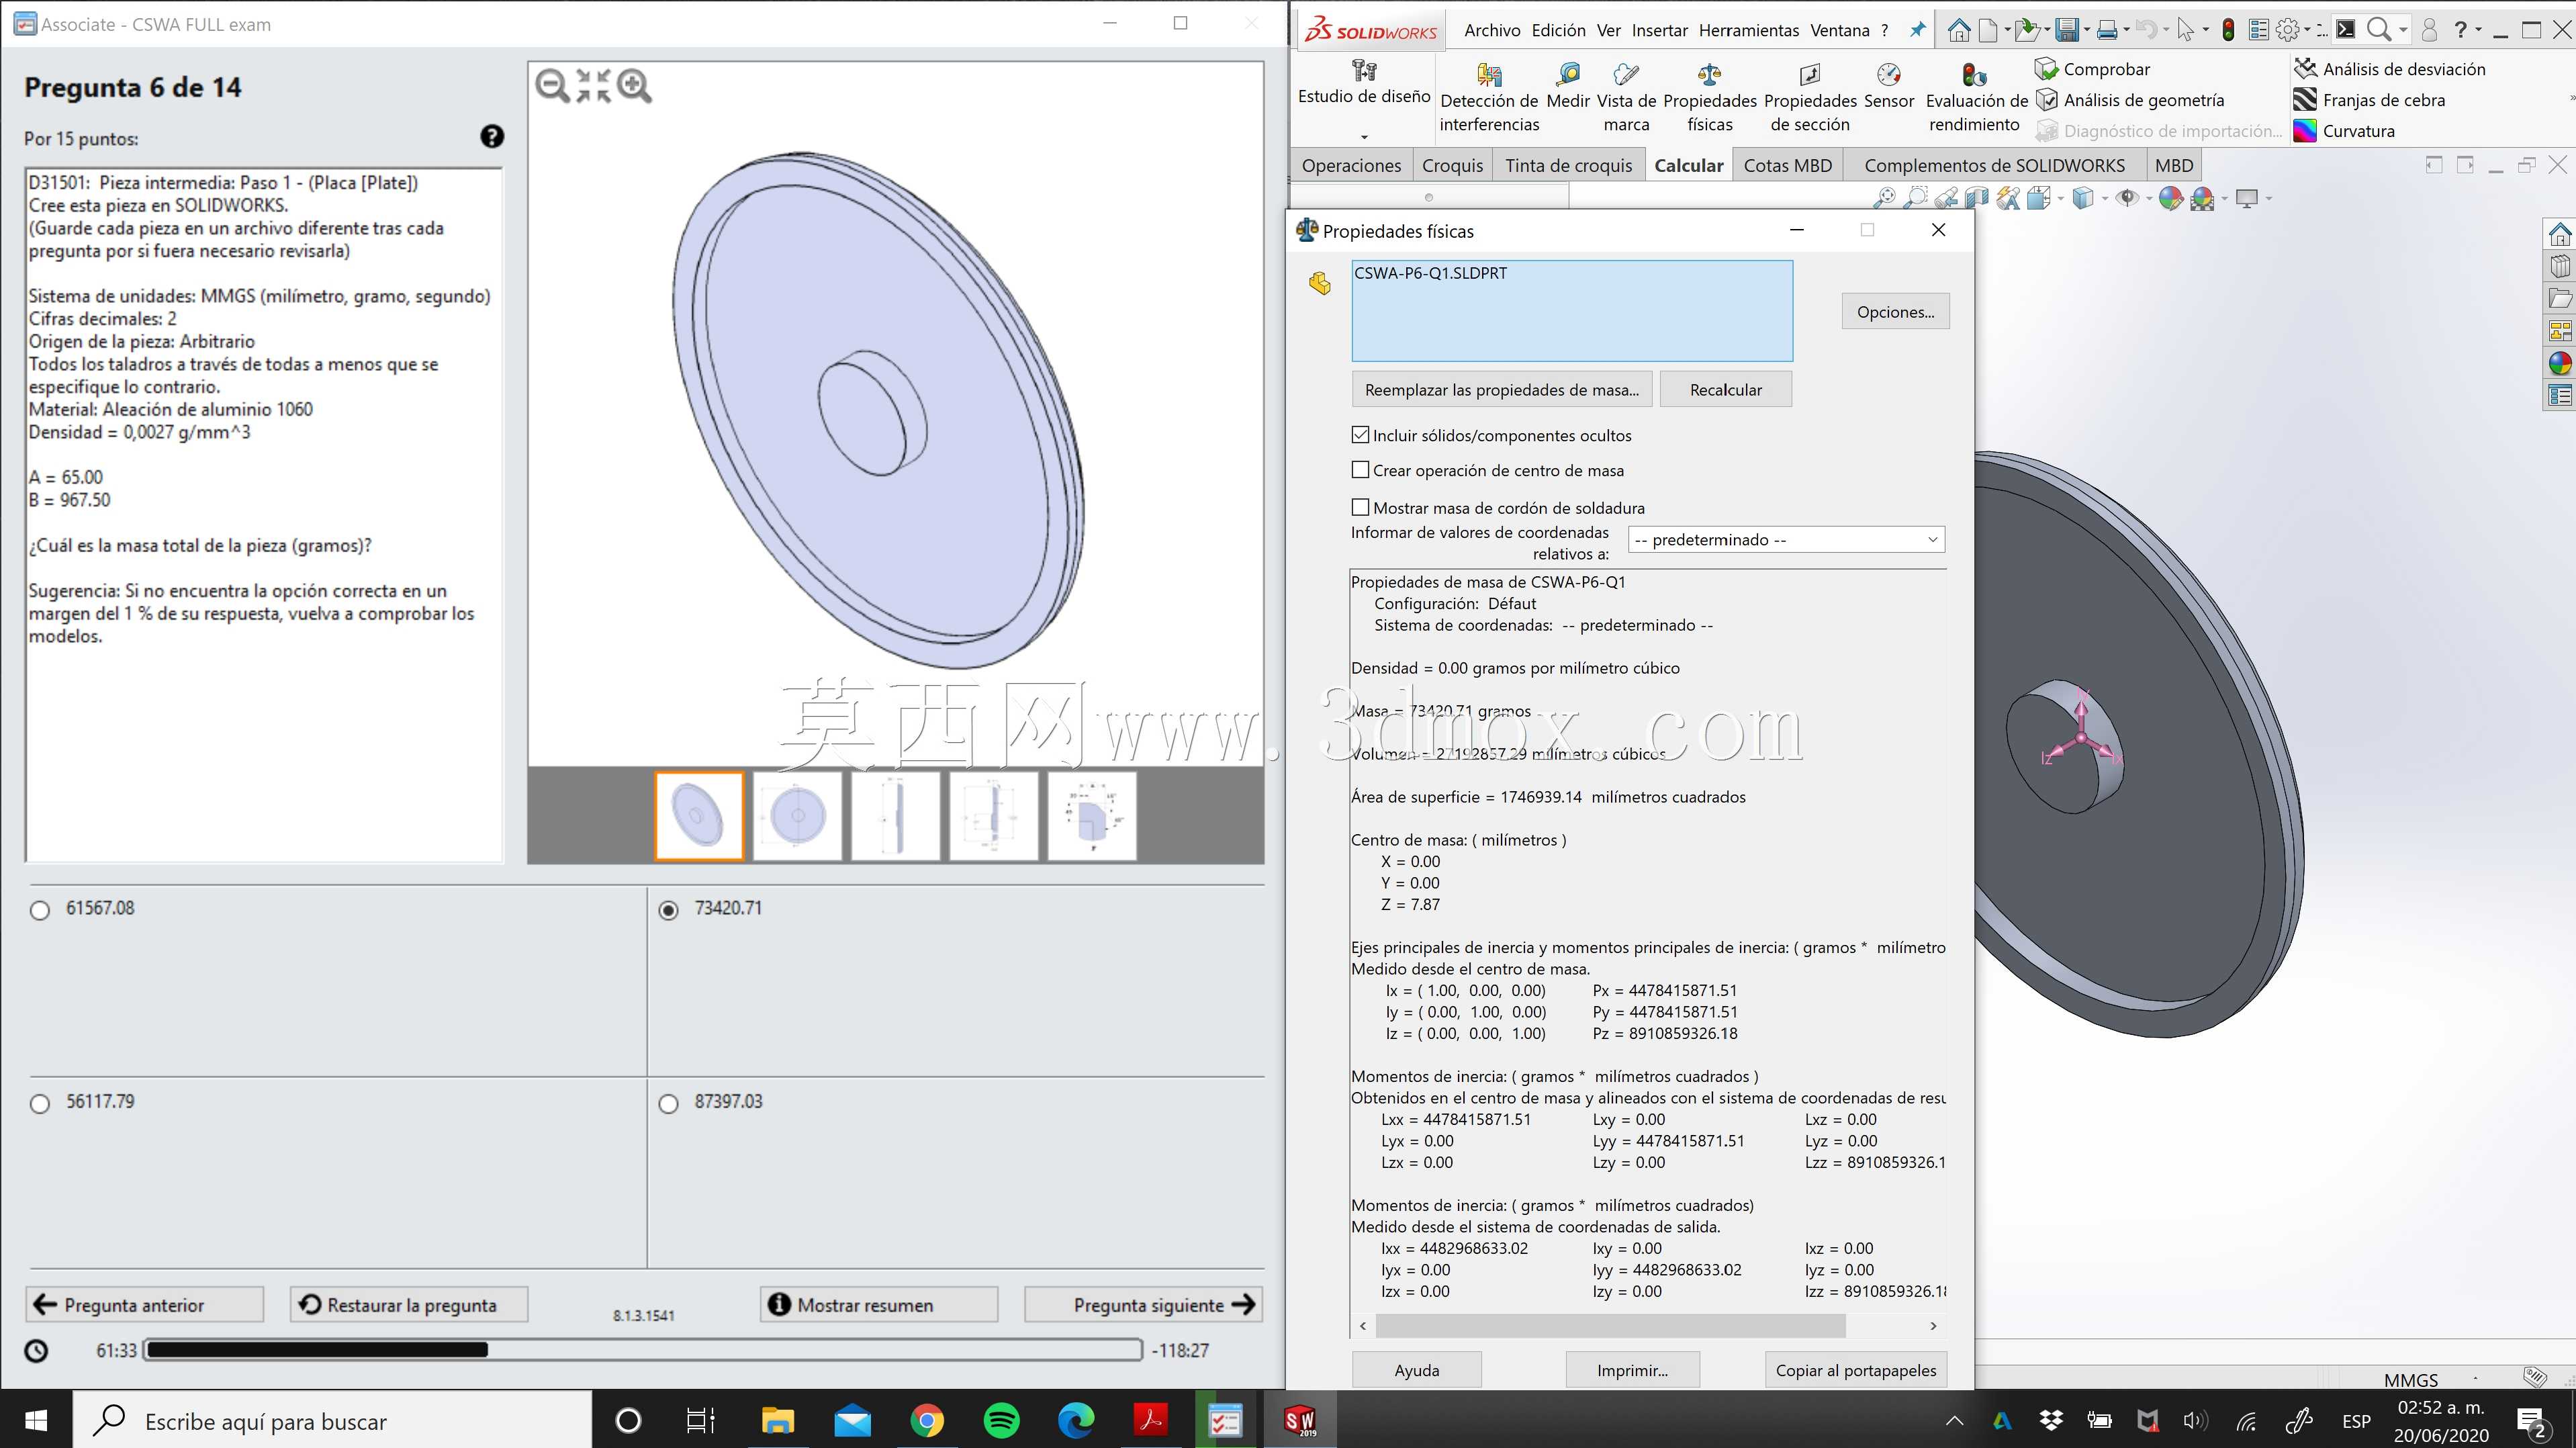Open the search dropdown arrow in SolidWorks
Viewport: 2576px width, 1448px height.
(x=2403, y=30)
